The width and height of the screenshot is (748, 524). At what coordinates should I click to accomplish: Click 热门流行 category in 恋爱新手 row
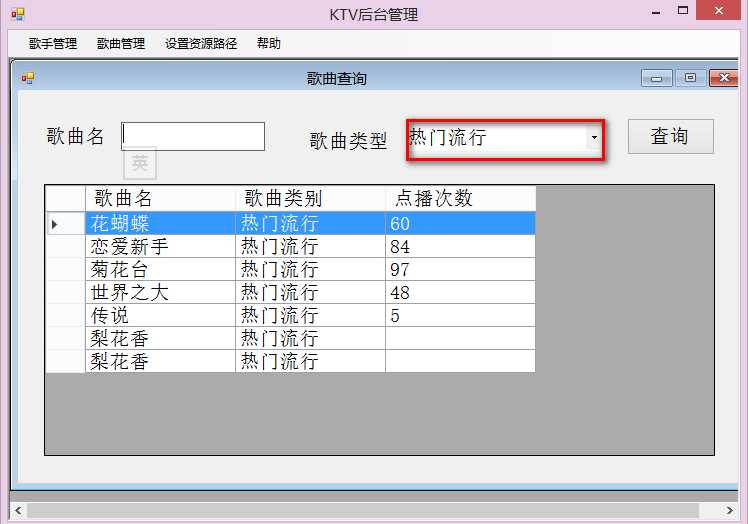coord(311,246)
